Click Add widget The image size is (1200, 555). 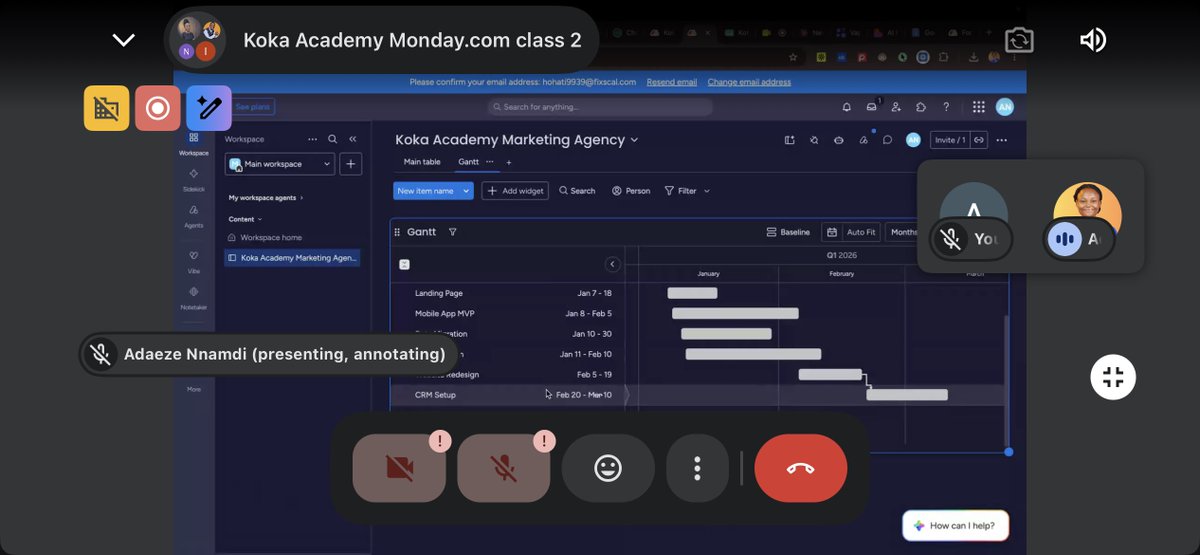coord(515,191)
